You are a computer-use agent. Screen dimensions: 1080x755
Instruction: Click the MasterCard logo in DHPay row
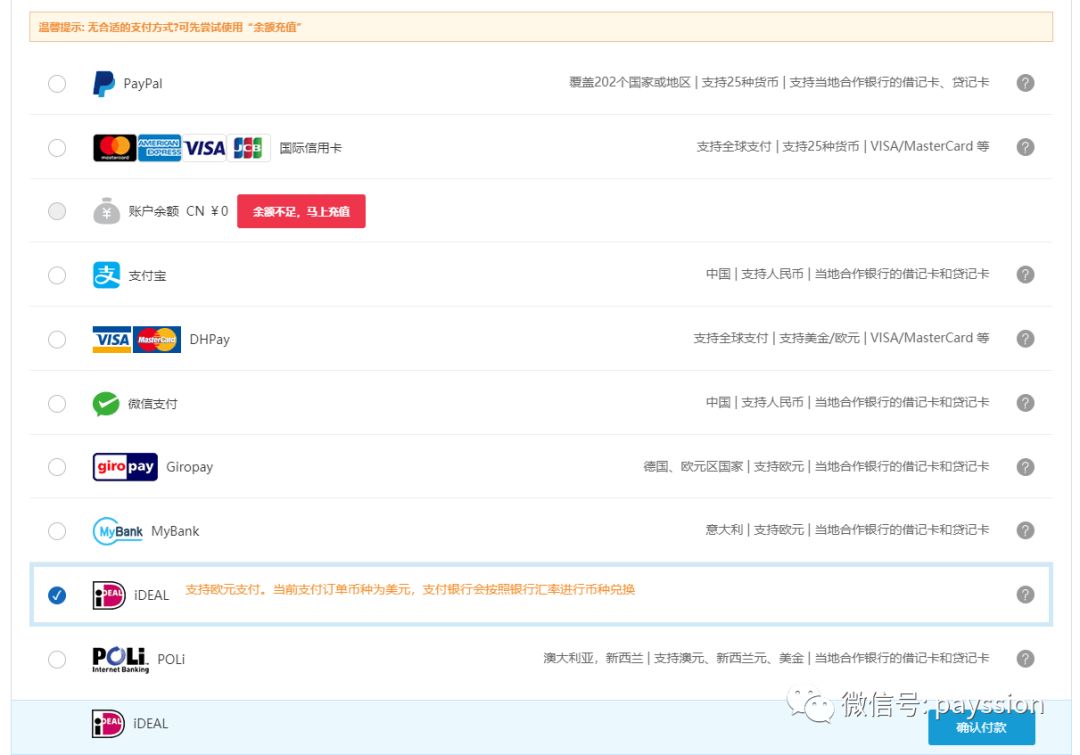[157, 340]
